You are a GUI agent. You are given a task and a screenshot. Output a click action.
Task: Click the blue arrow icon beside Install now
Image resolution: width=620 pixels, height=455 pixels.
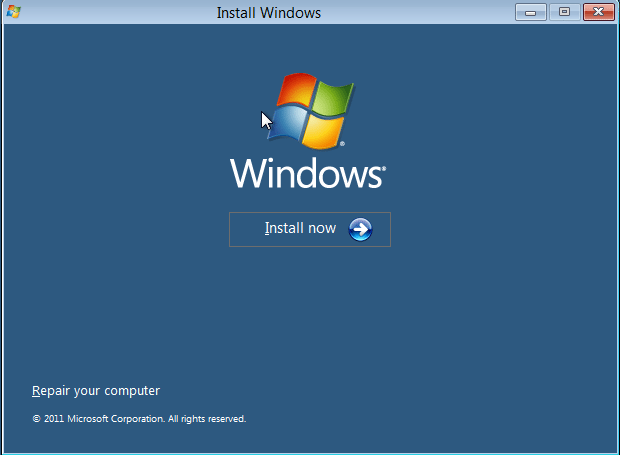coord(360,229)
